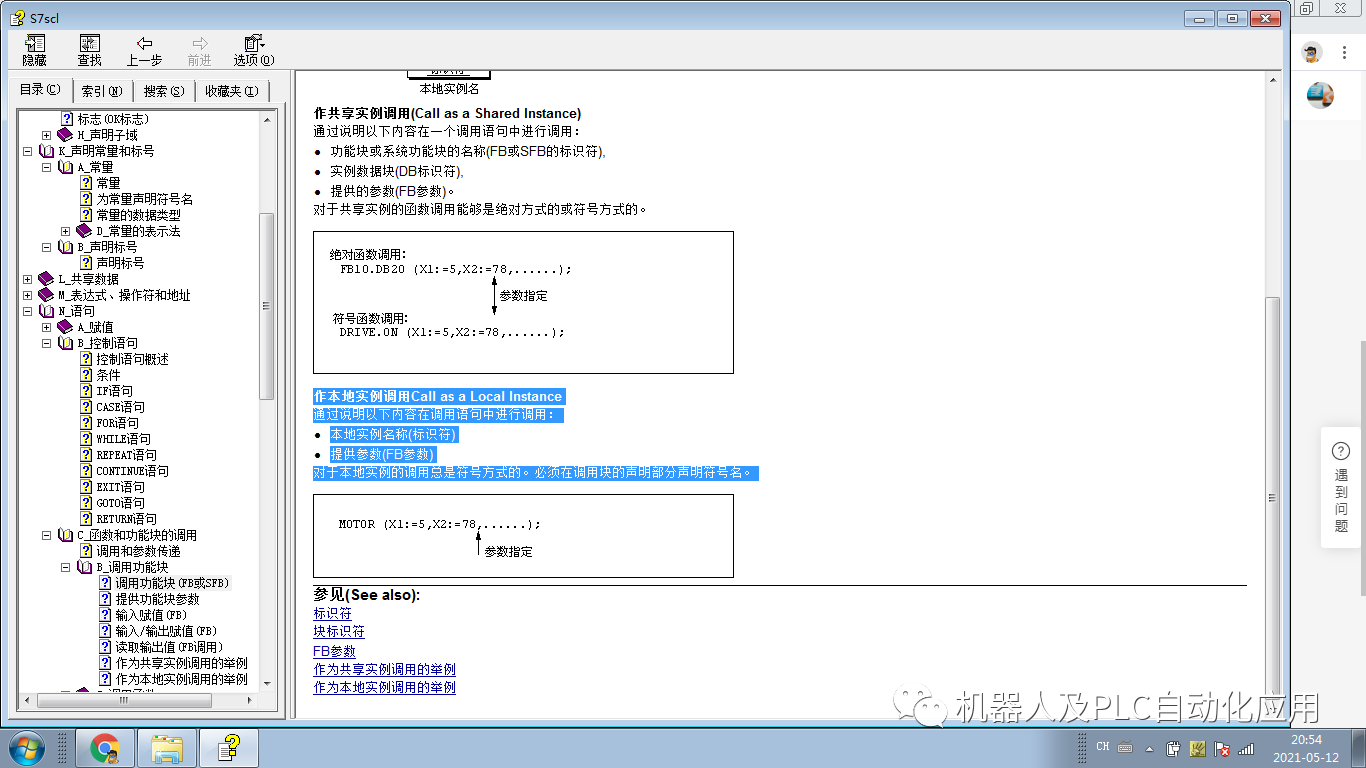Screen dimensions: 1366x768
Task: Open 作为本地实例调用的举例 in the tree
Action: tap(181, 679)
